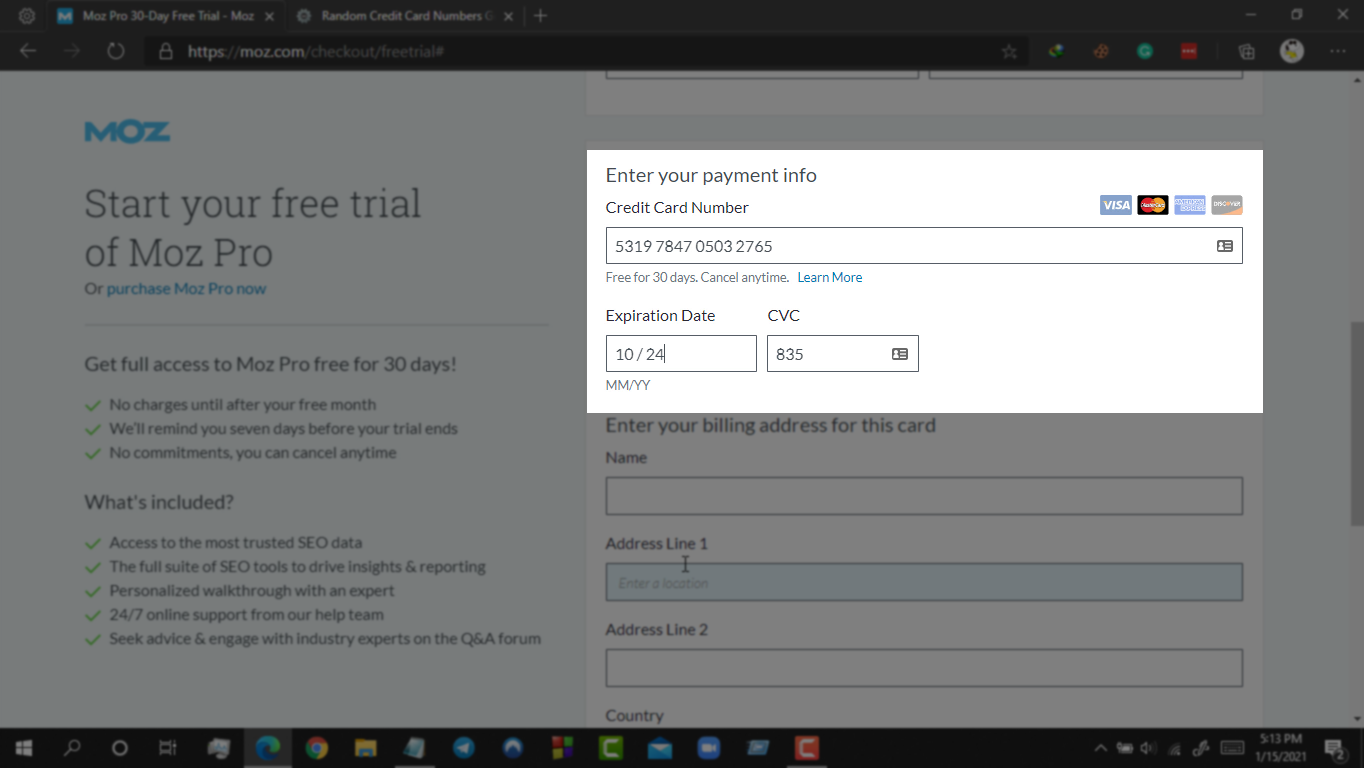Click the Learn More link
Viewport: 1364px width, 768px height.
coord(830,278)
